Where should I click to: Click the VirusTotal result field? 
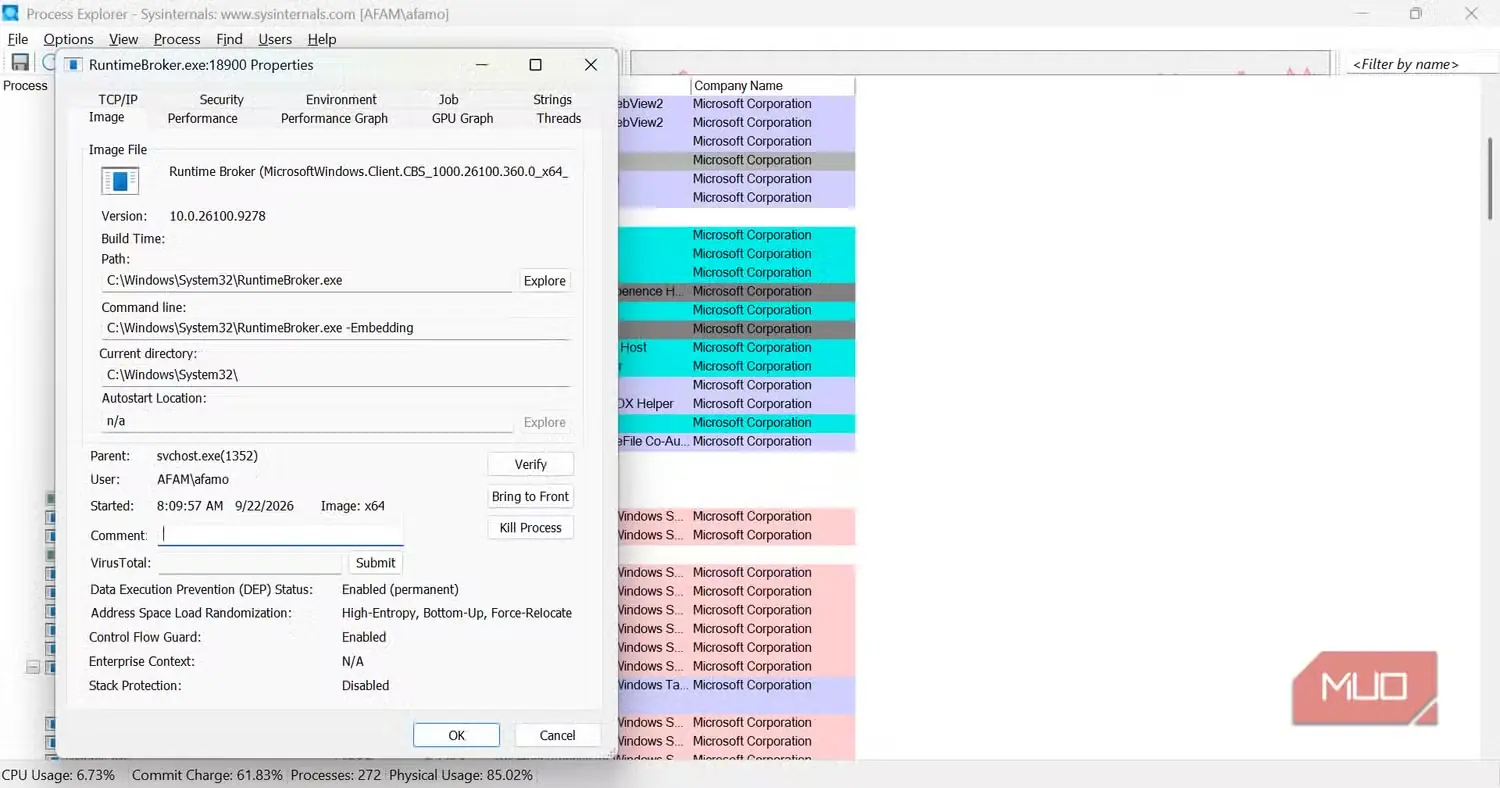(x=250, y=563)
